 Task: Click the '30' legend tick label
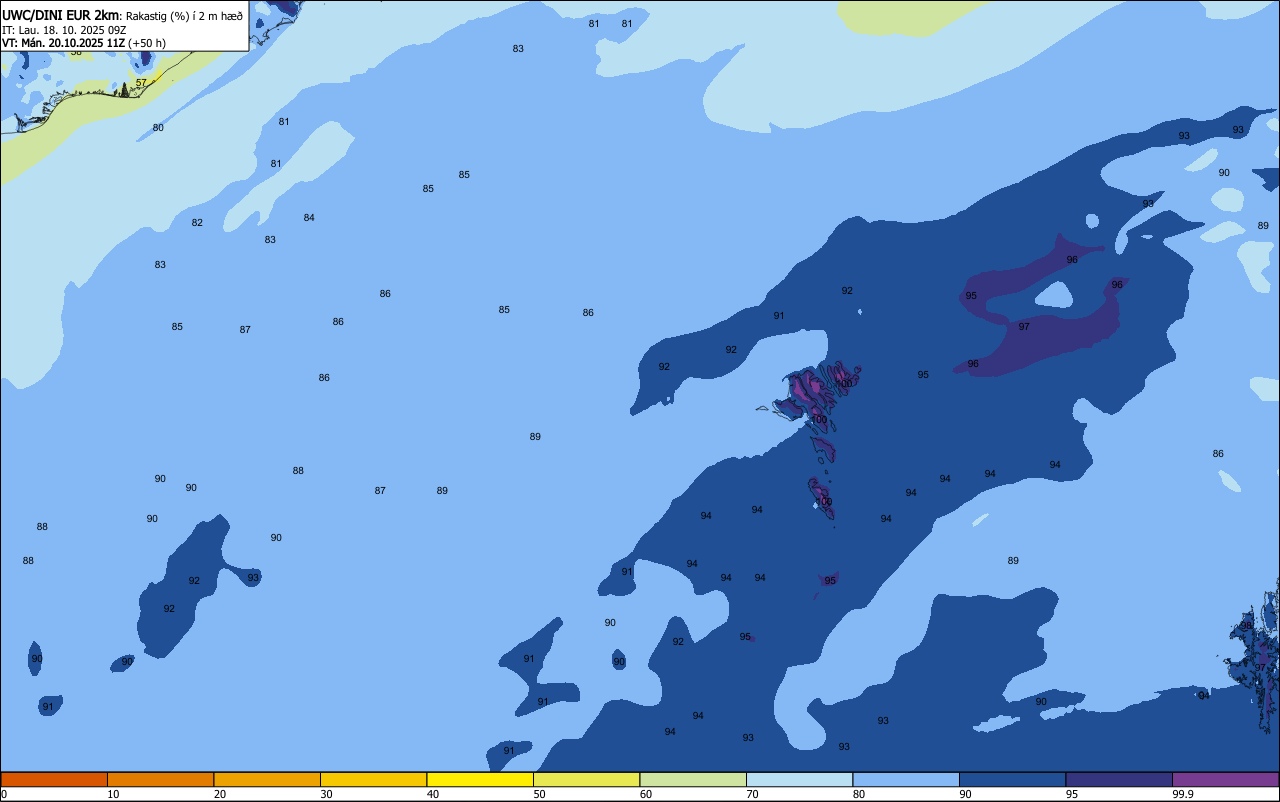pyautogui.click(x=326, y=794)
